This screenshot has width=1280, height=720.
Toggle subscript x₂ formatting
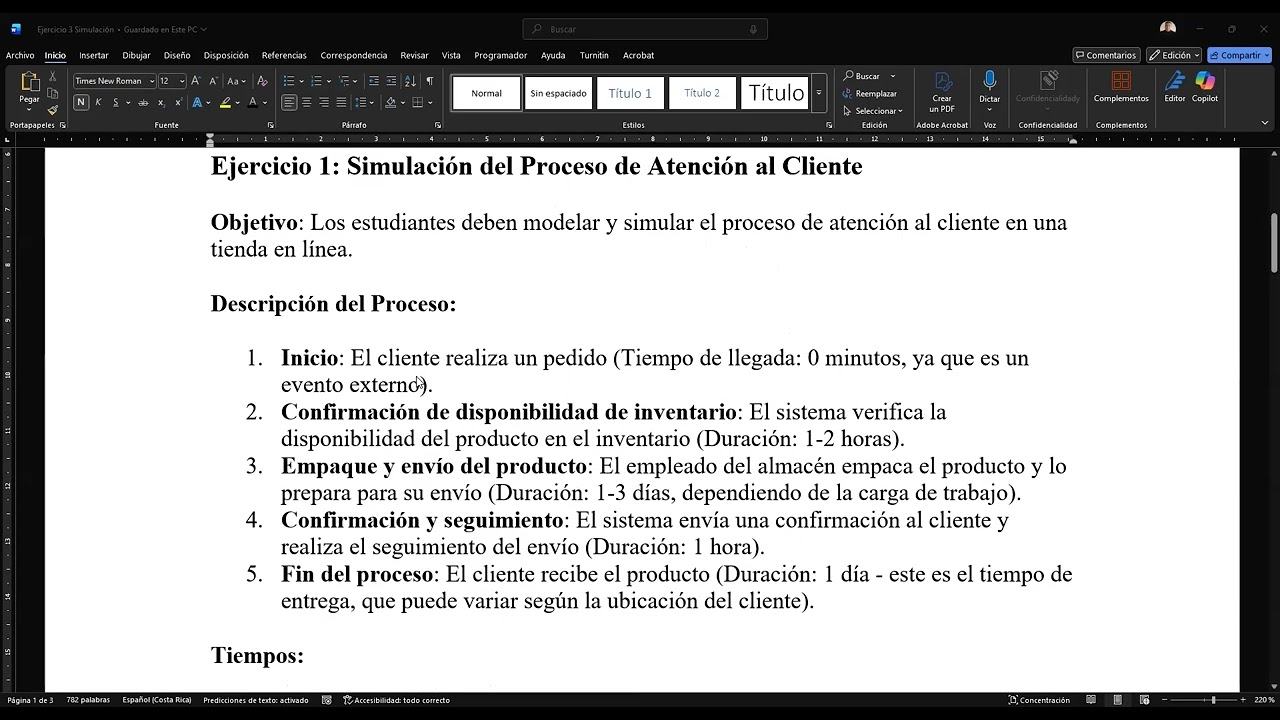point(162,102)
